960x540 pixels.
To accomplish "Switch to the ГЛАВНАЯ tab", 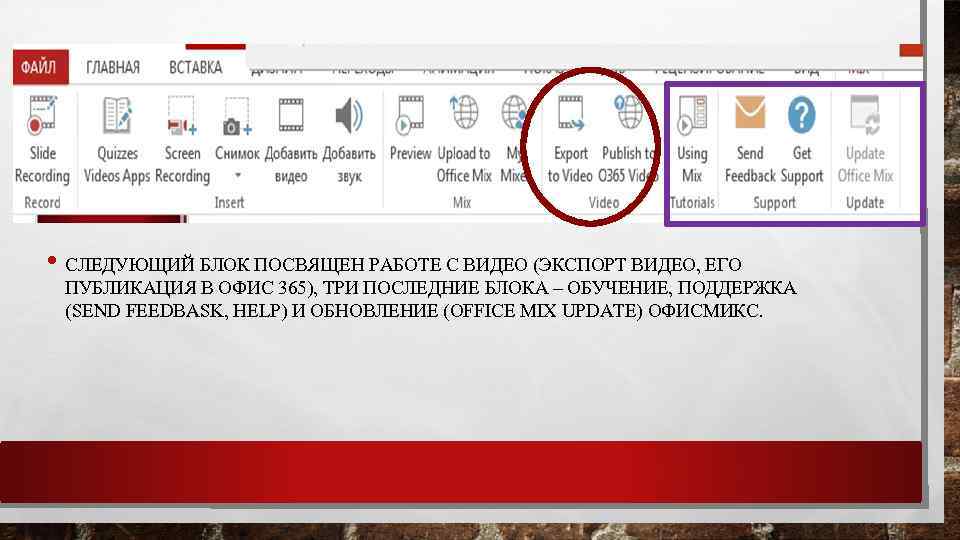I will click(x=113, y=67).
